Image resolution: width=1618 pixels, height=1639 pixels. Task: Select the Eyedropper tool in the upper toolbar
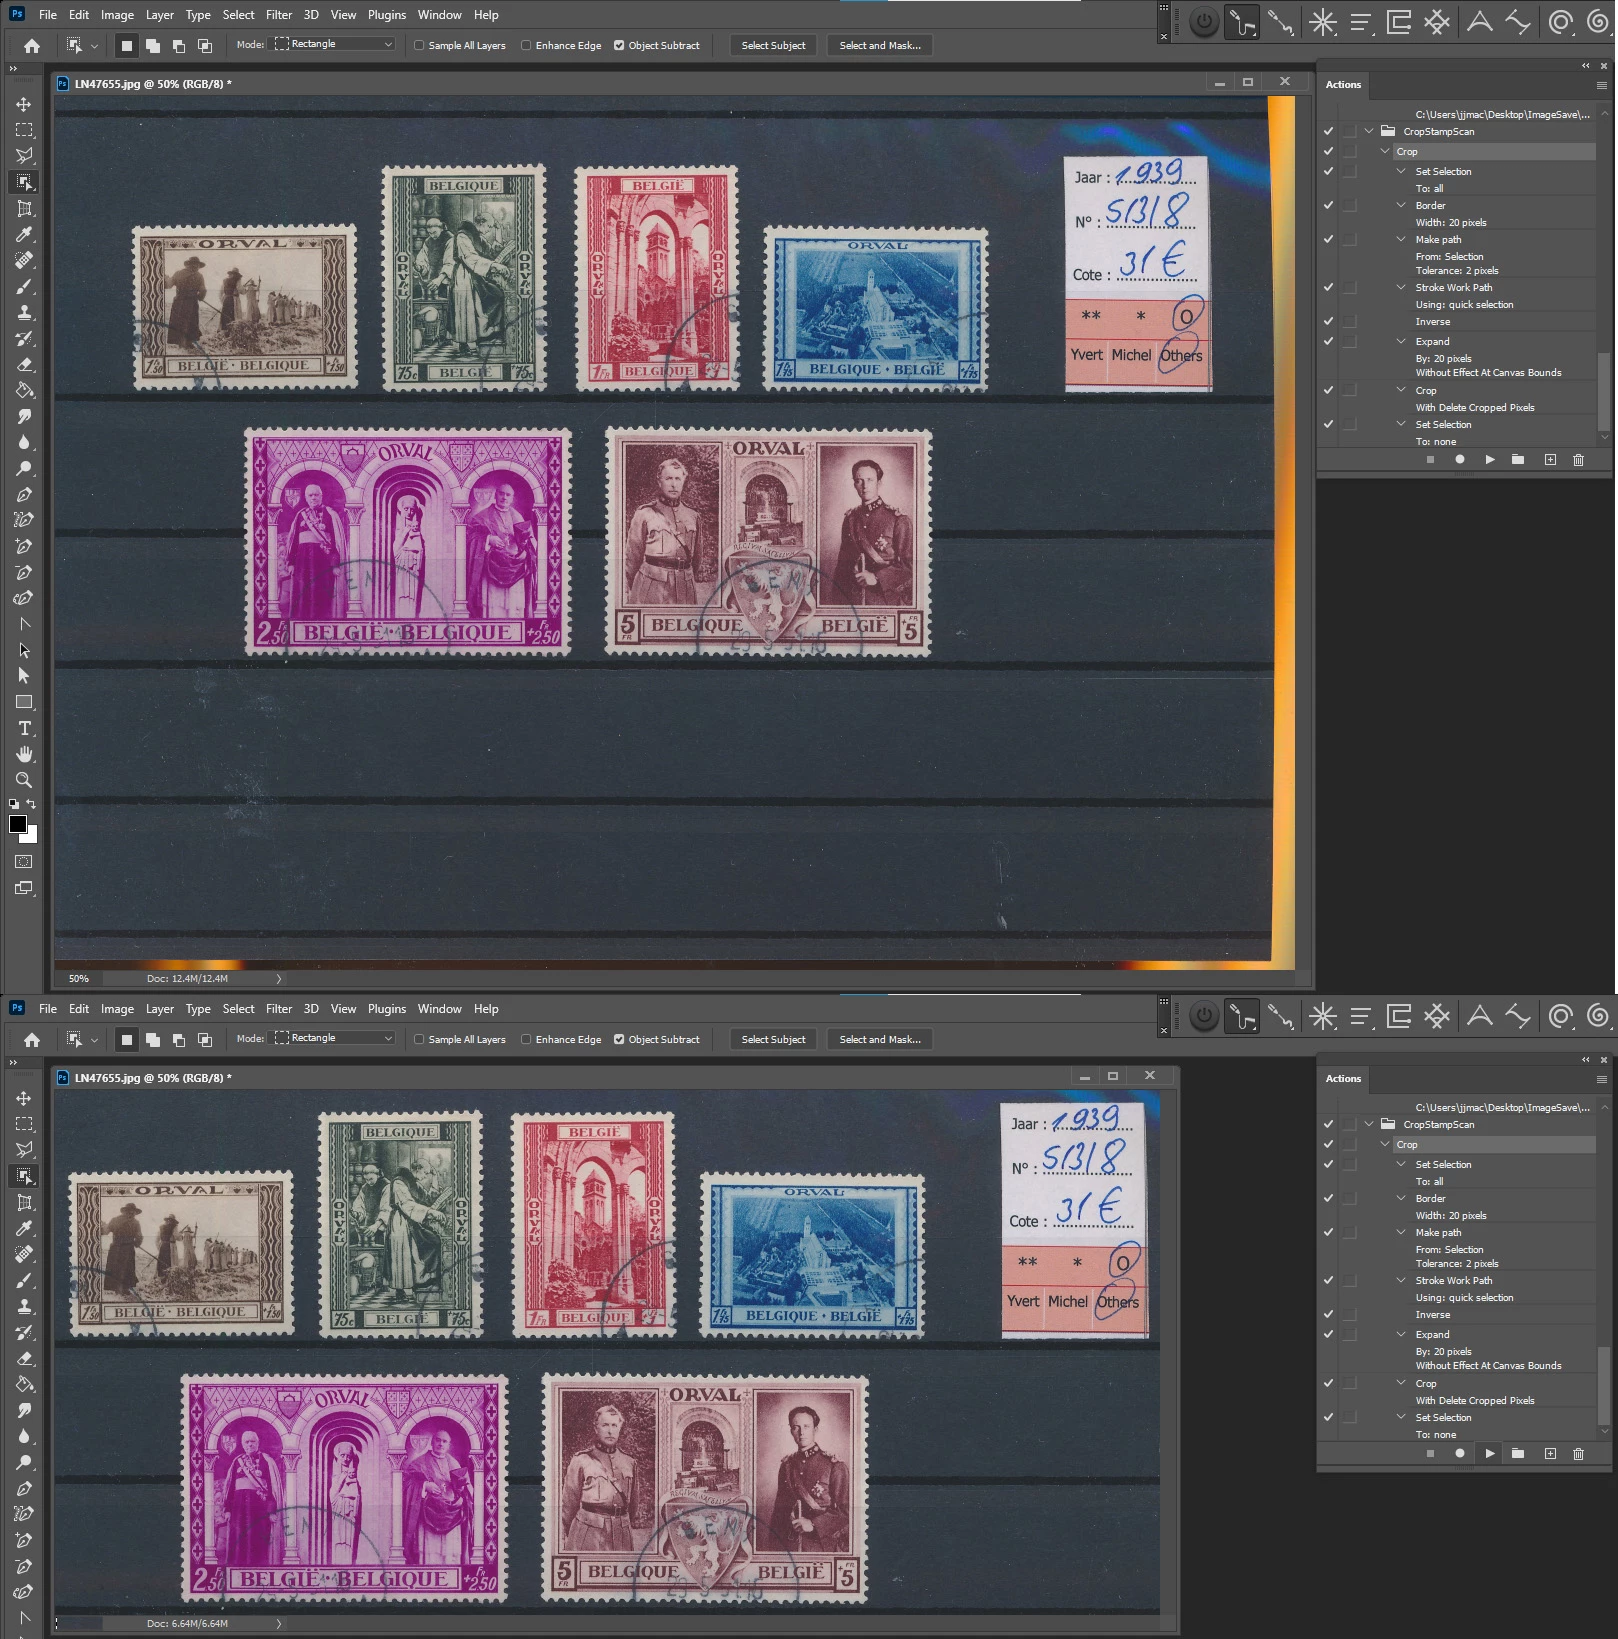(24, 234)
